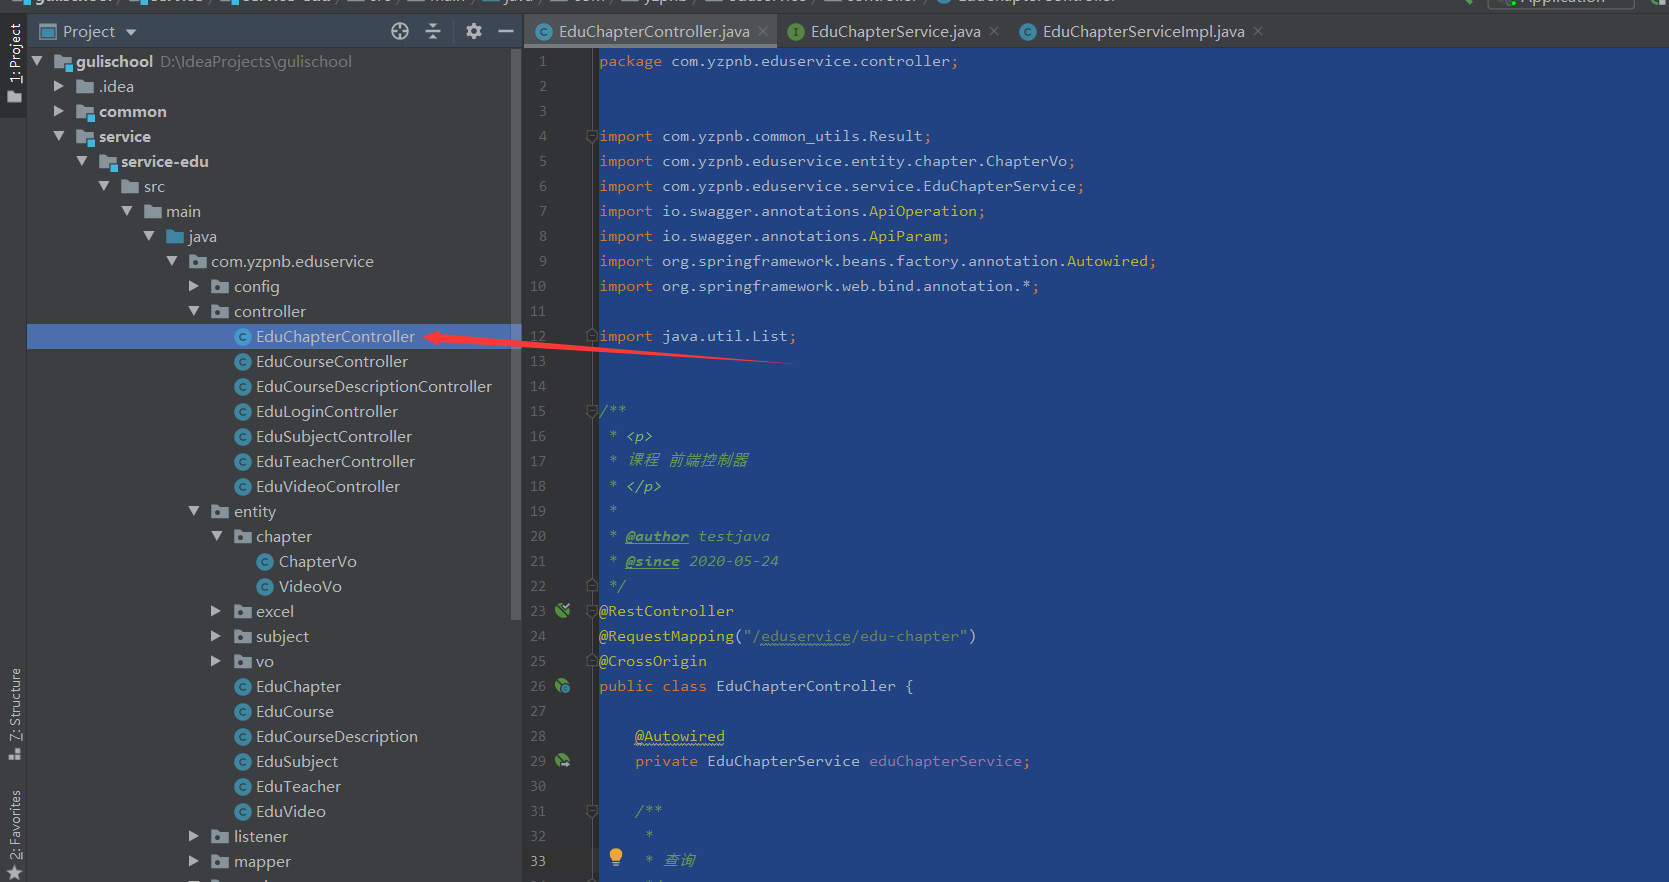The width and height of the screenshot is (1669, 882).
Task: Click the @CrossOrigin annotation
Action: 653,661
